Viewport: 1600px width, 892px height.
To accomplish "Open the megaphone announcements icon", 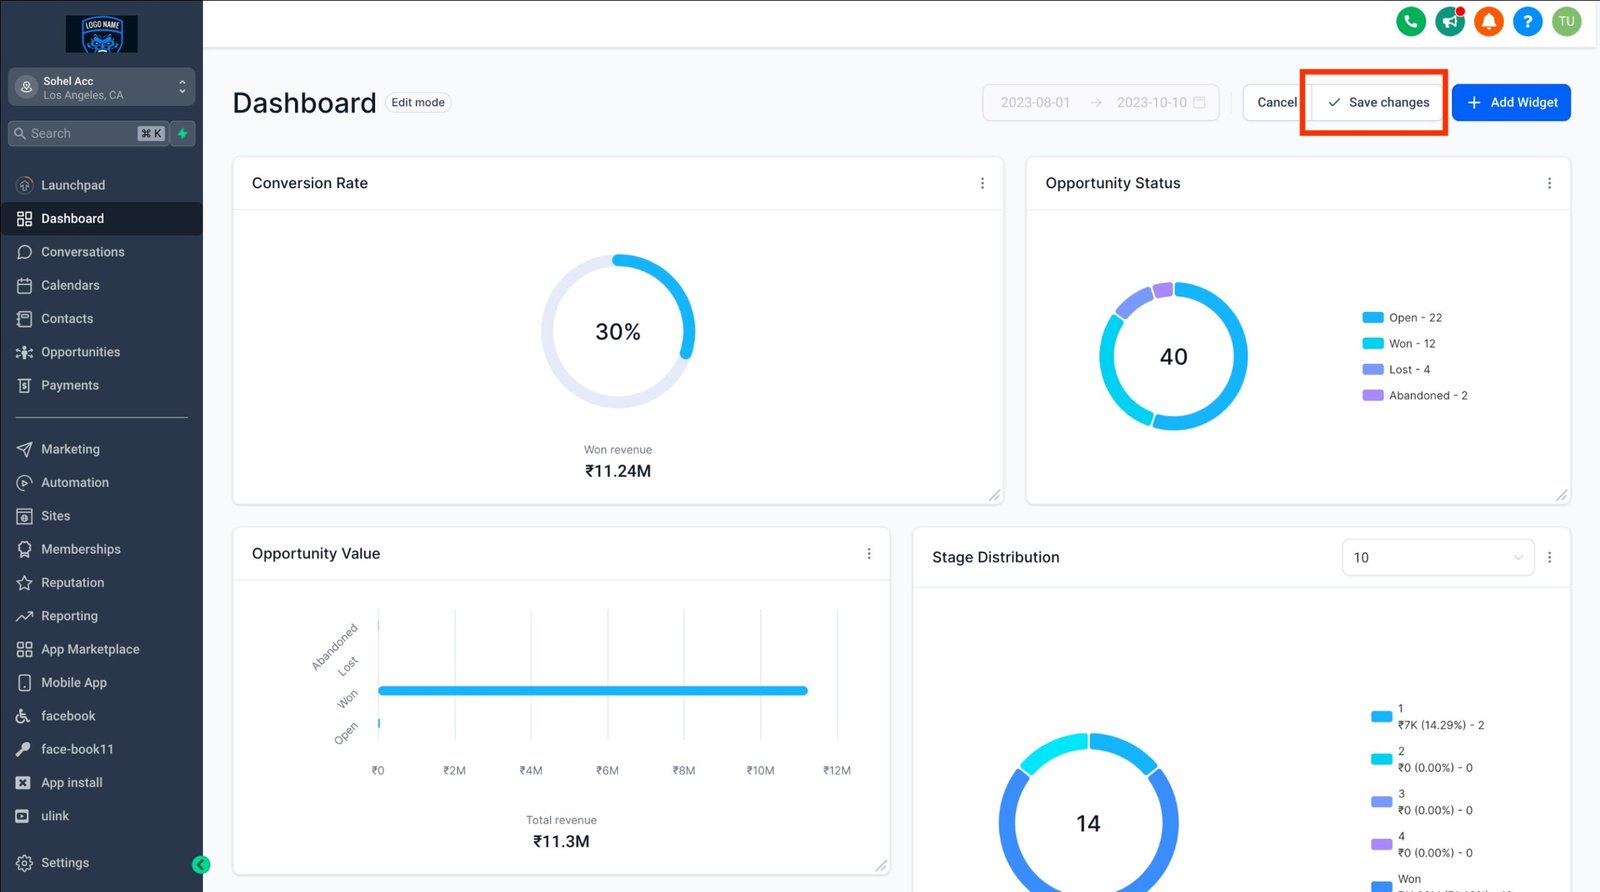I will (x=1449, y=21).
